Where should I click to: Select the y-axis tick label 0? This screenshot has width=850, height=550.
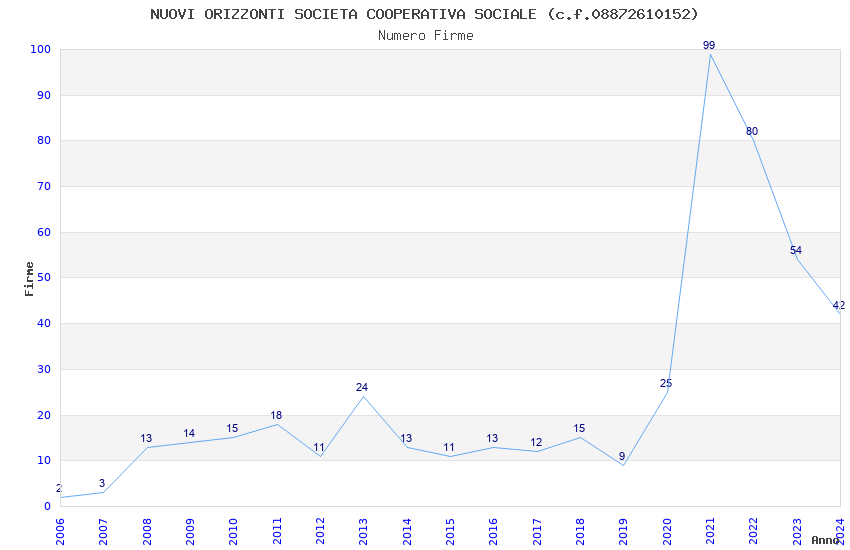(x=48, y=507)
